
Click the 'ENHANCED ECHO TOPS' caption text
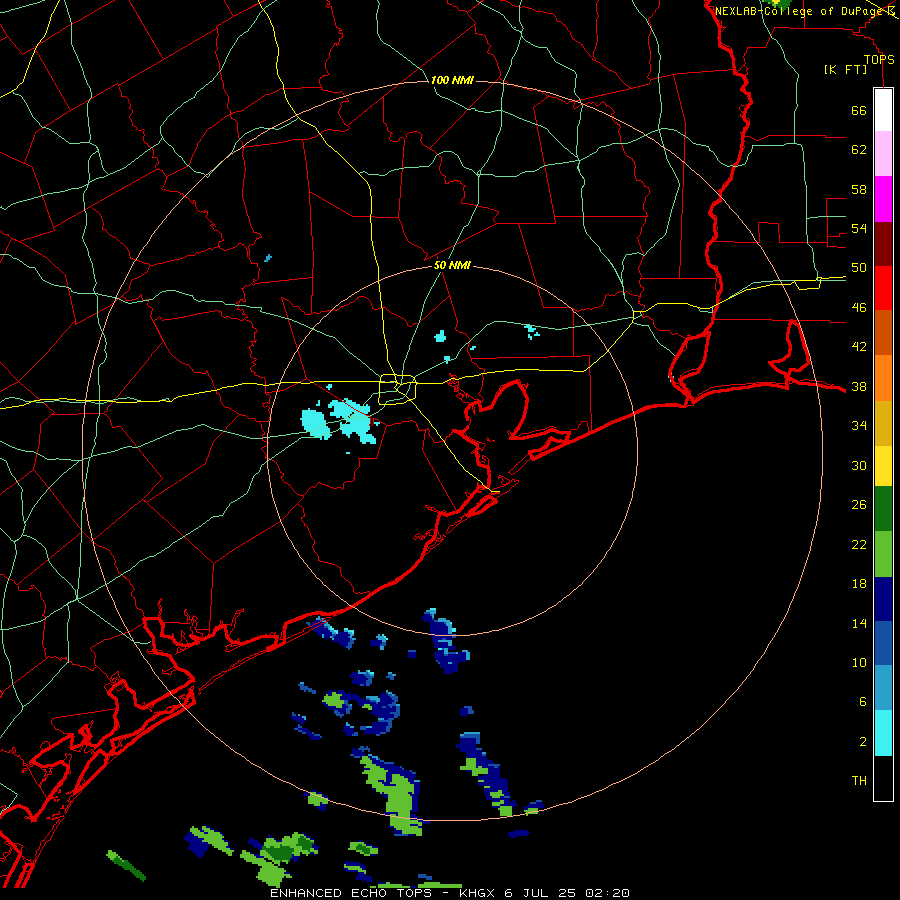pos(351,893)
